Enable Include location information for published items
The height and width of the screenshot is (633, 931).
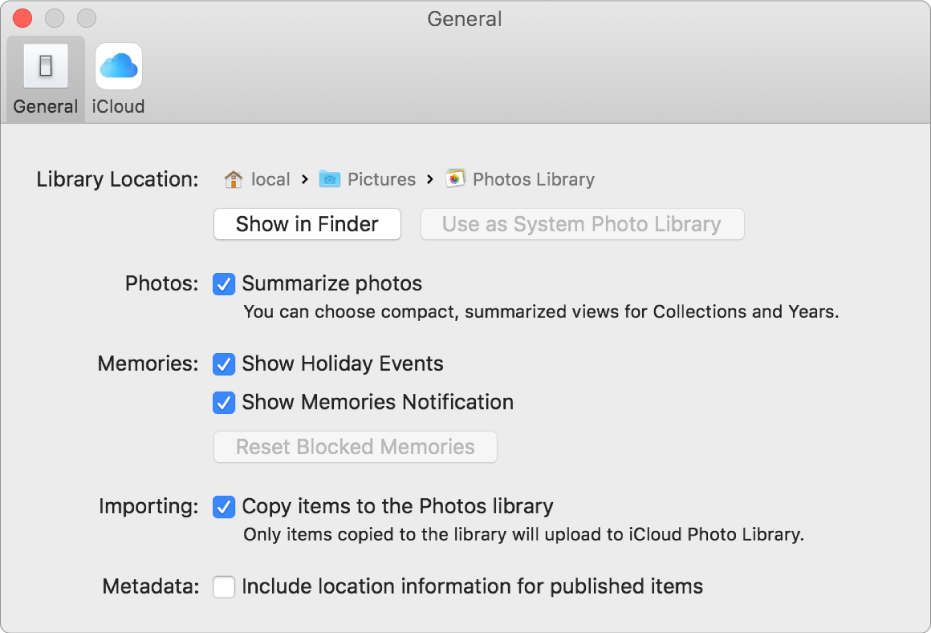tap(224, 587)
